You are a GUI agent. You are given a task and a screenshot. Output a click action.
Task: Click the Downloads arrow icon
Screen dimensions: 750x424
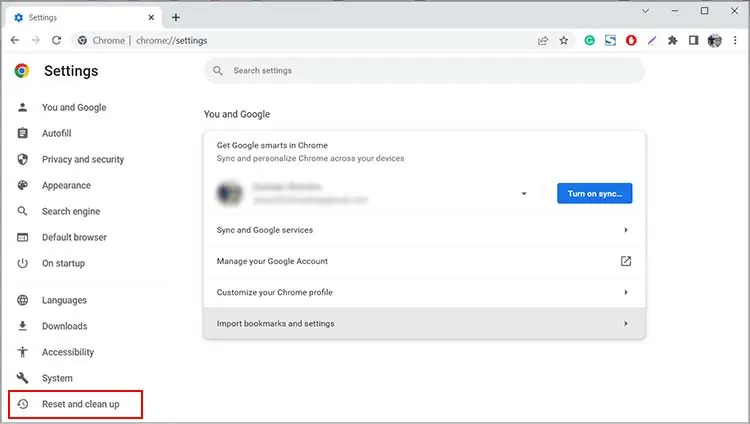(22, 326)
